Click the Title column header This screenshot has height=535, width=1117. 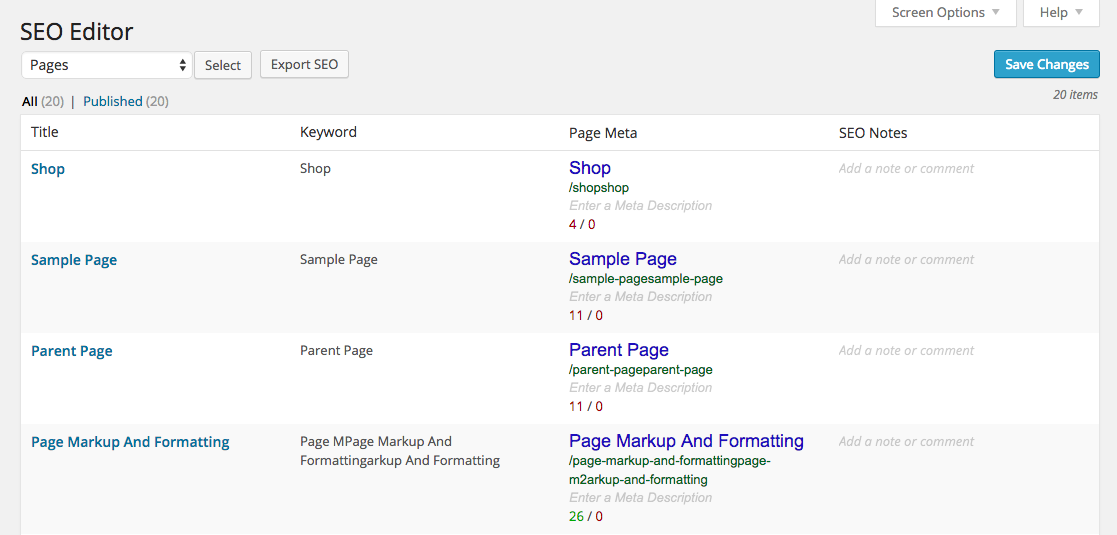45,133
